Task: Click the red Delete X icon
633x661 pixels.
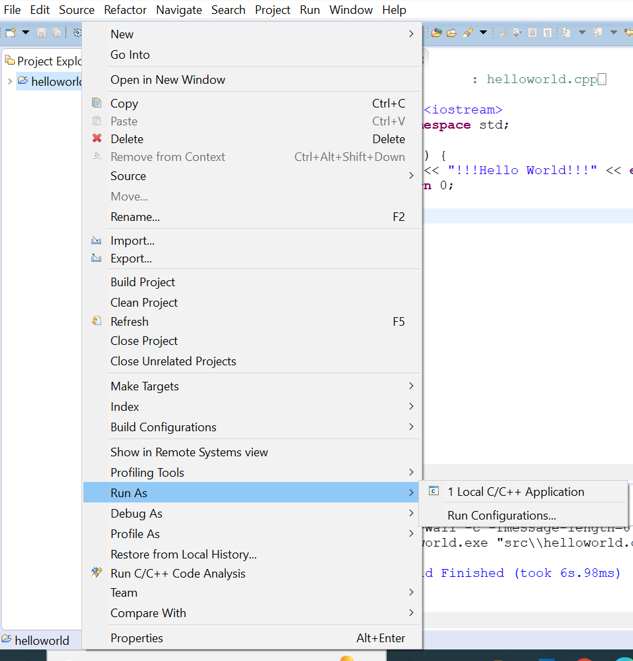Action: [97, 139]
